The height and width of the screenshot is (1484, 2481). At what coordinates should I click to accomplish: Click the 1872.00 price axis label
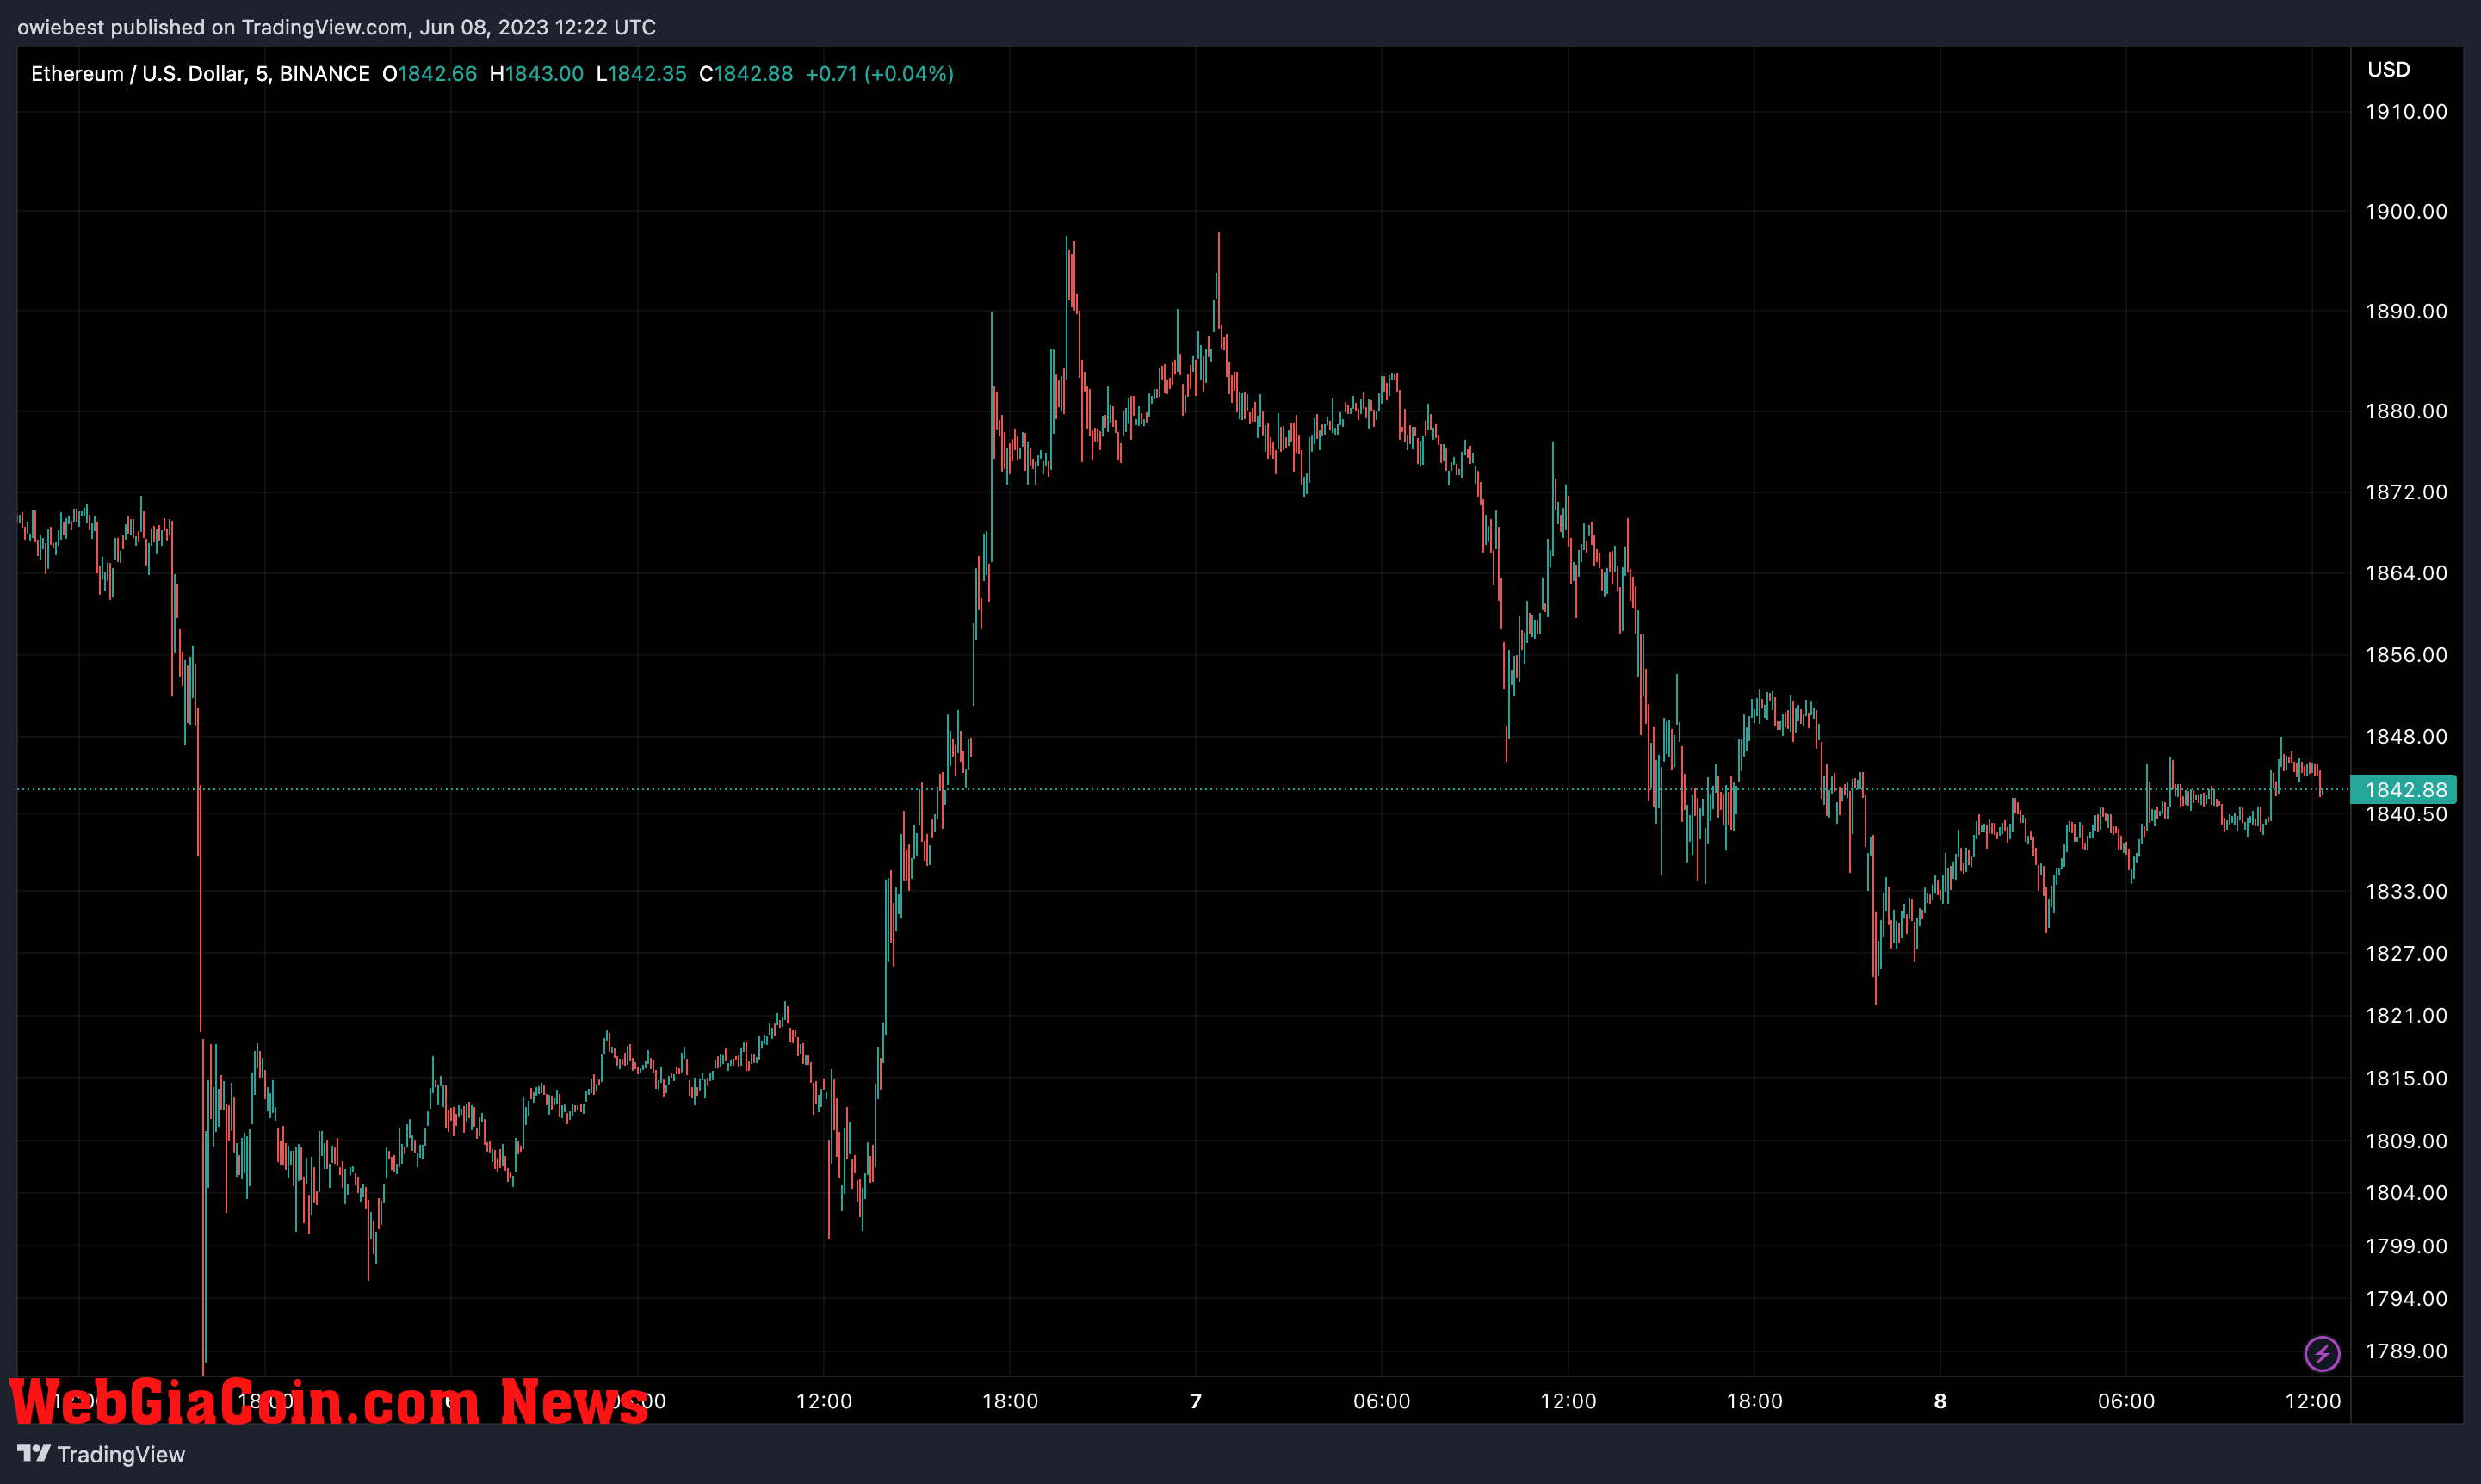[2406, 492]
